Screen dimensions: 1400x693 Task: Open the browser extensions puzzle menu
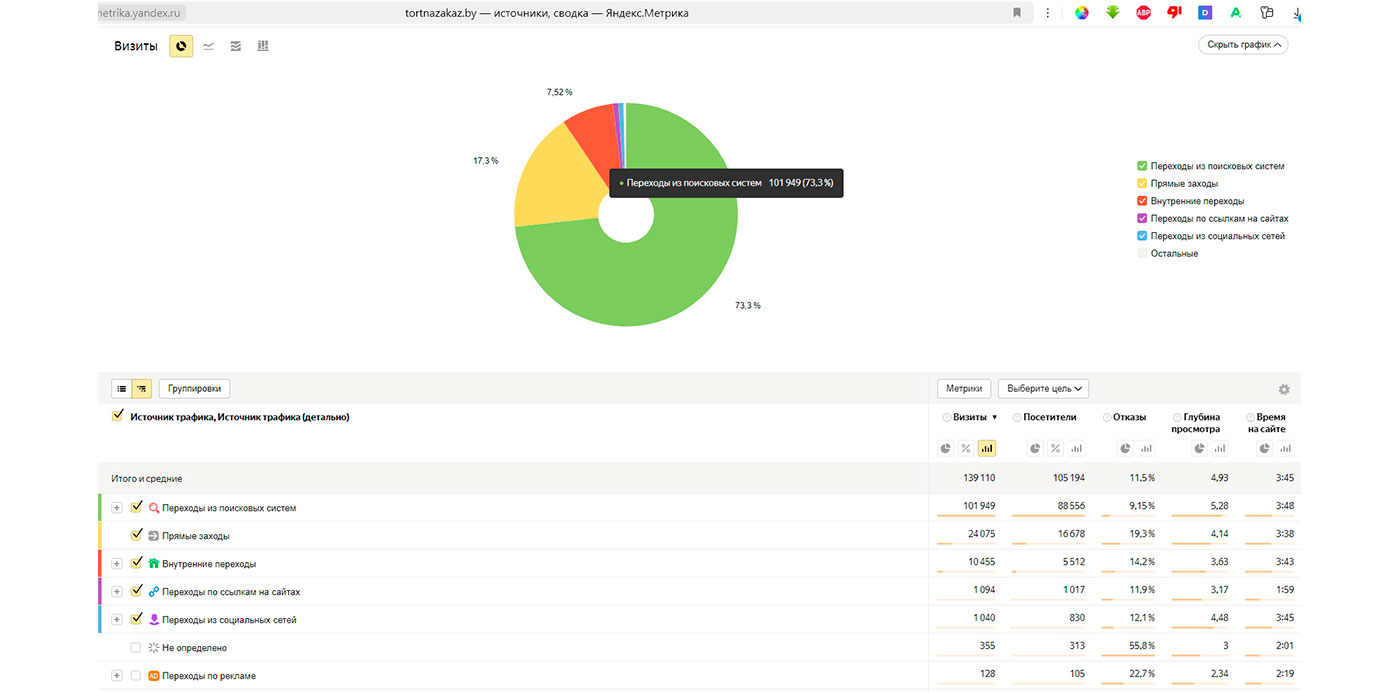(x=1267, y=13)
